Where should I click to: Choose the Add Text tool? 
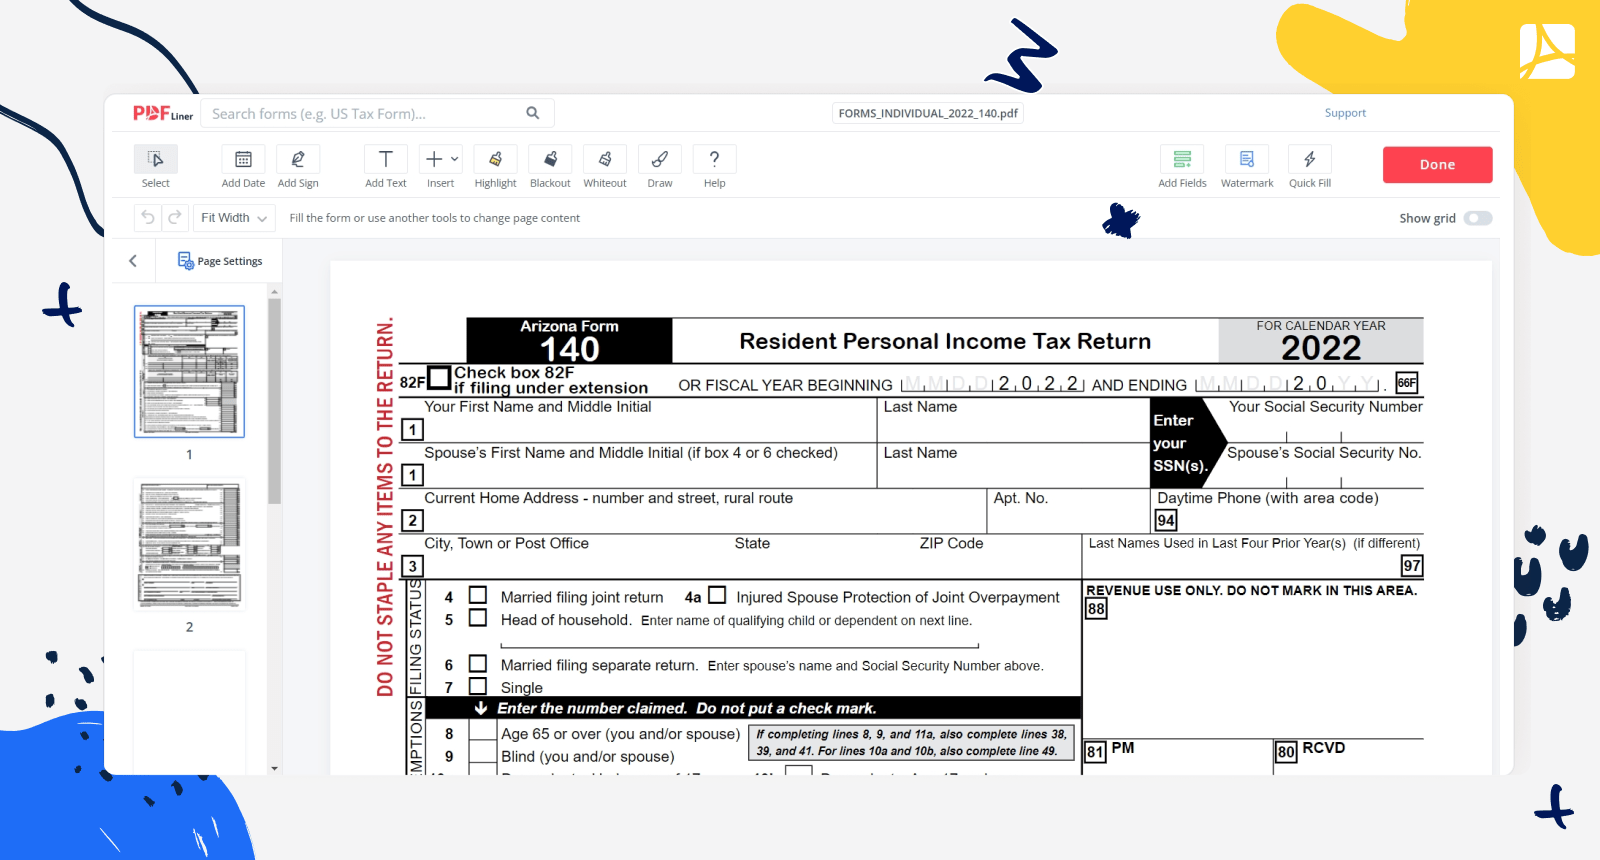pos(386,159)
